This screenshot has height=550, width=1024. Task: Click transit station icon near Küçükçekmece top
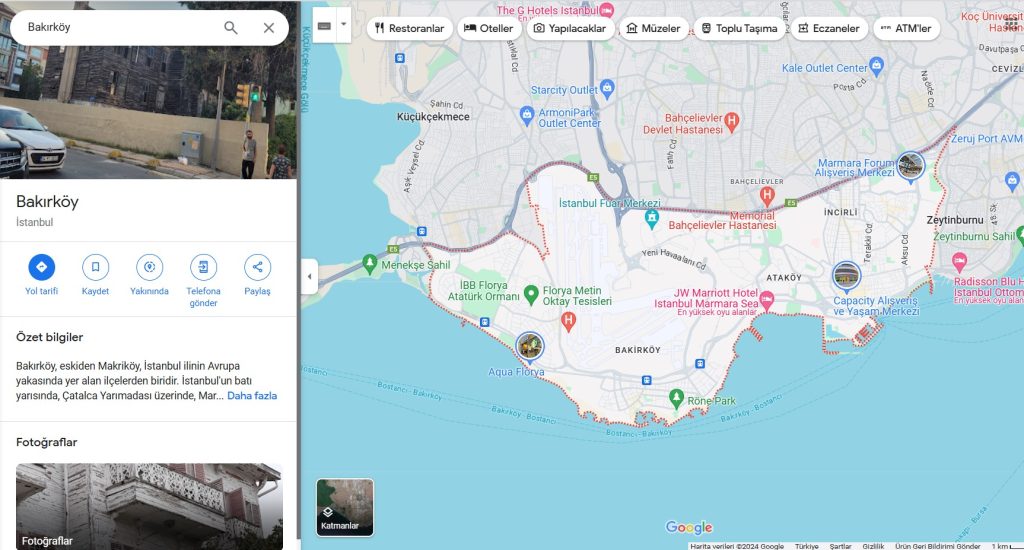coord(400,58)
